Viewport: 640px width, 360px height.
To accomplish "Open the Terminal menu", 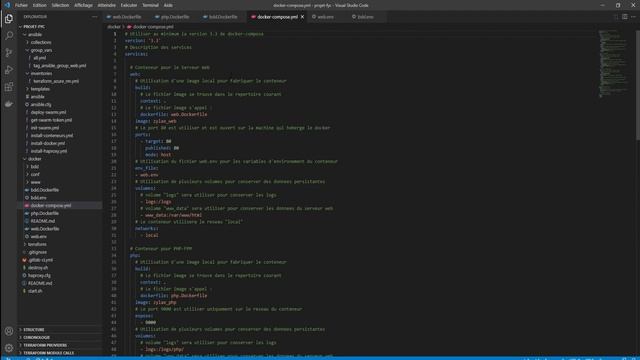I will (x=150, y=5).
